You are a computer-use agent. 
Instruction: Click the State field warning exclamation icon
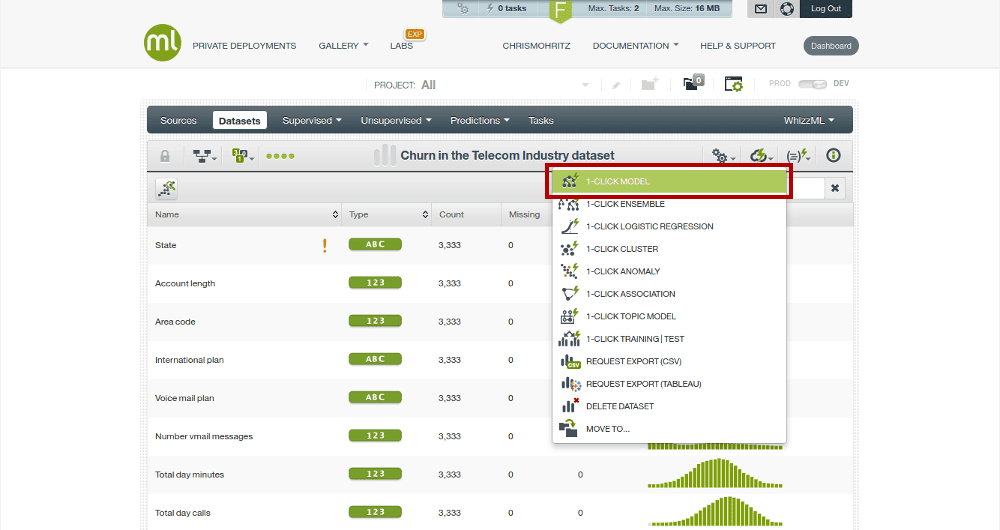325,245
